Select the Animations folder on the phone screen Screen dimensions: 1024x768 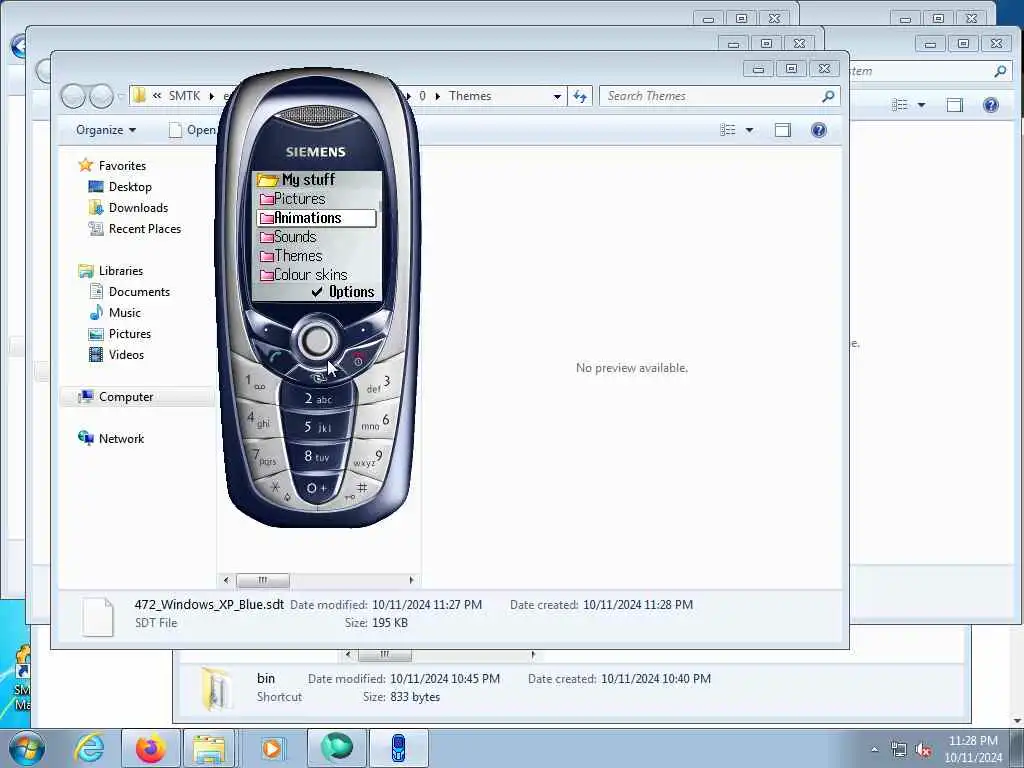click(317, 218)
